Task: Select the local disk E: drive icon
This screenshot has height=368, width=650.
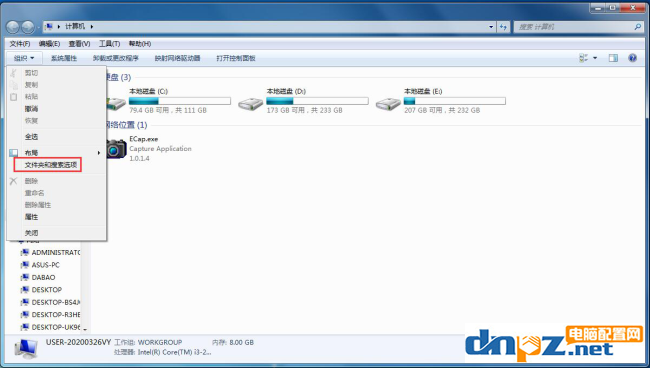Action: [x=388, y=104]
